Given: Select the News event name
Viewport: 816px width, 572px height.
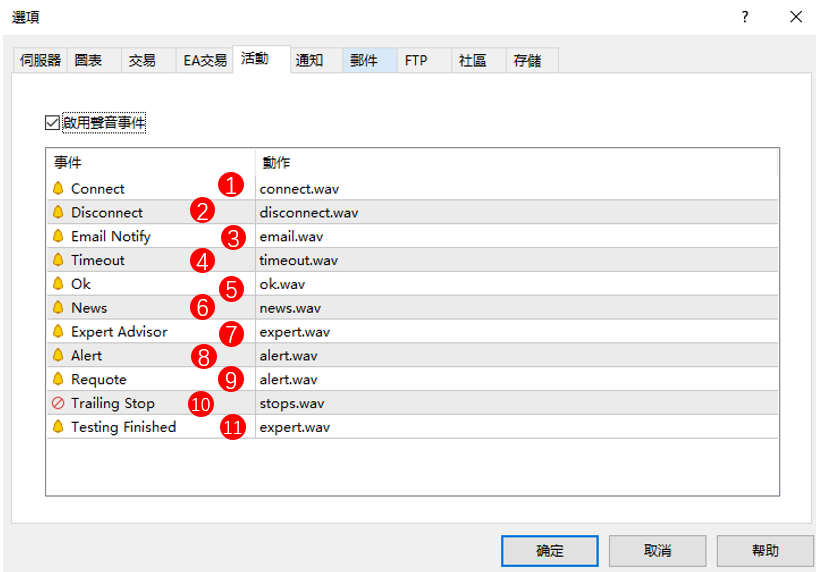Looking at the screenshot, I should coord(89,308).
